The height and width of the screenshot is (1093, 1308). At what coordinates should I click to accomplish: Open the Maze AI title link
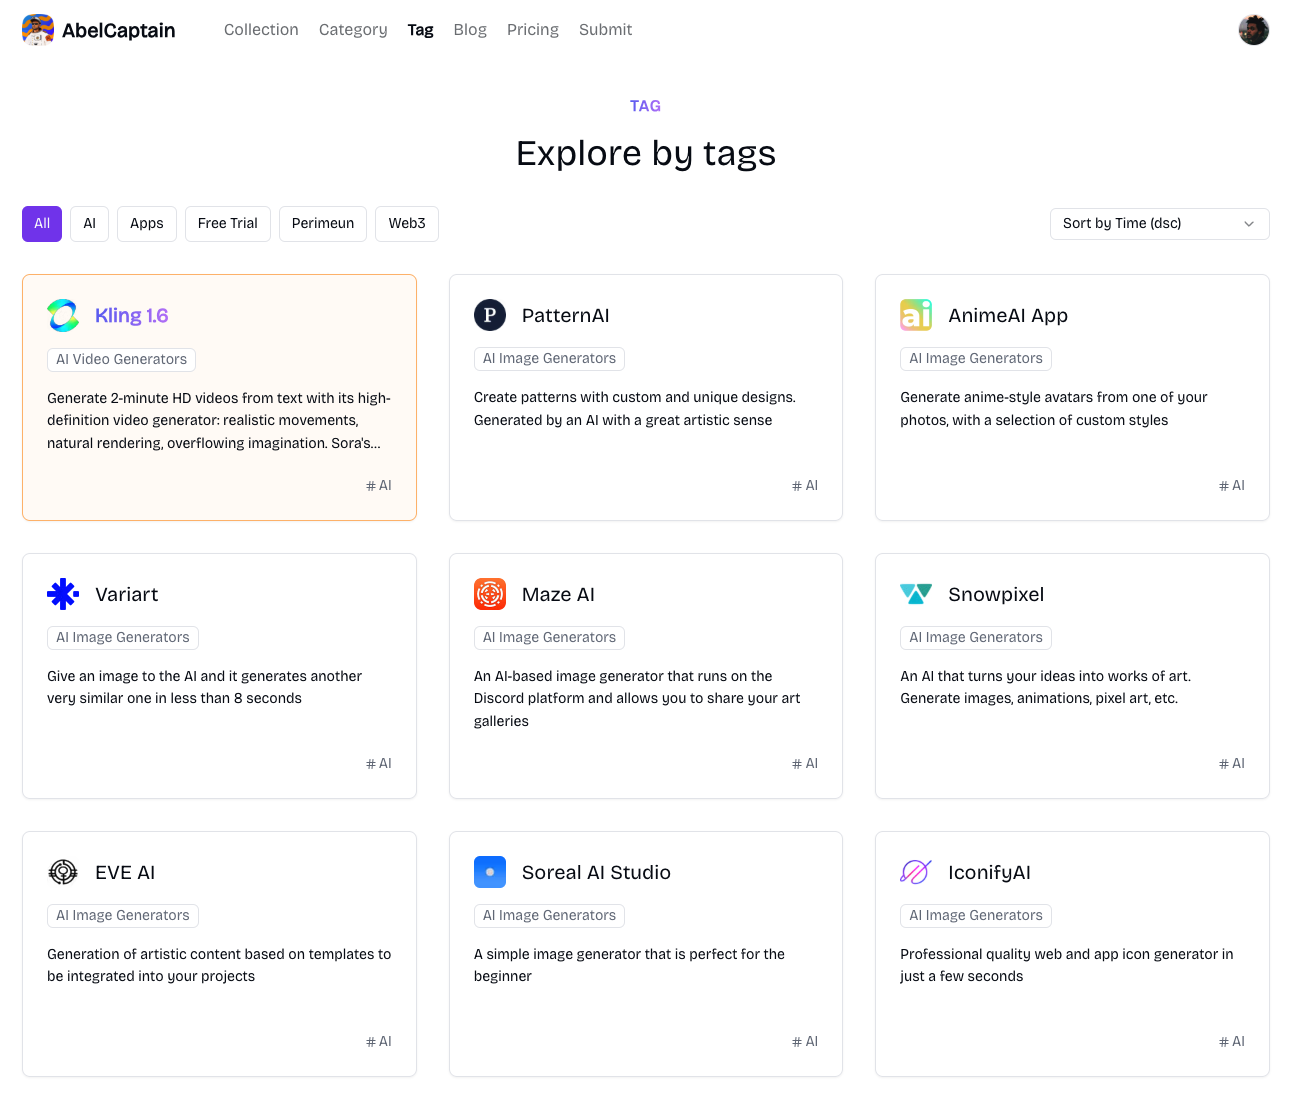(558, 594)
